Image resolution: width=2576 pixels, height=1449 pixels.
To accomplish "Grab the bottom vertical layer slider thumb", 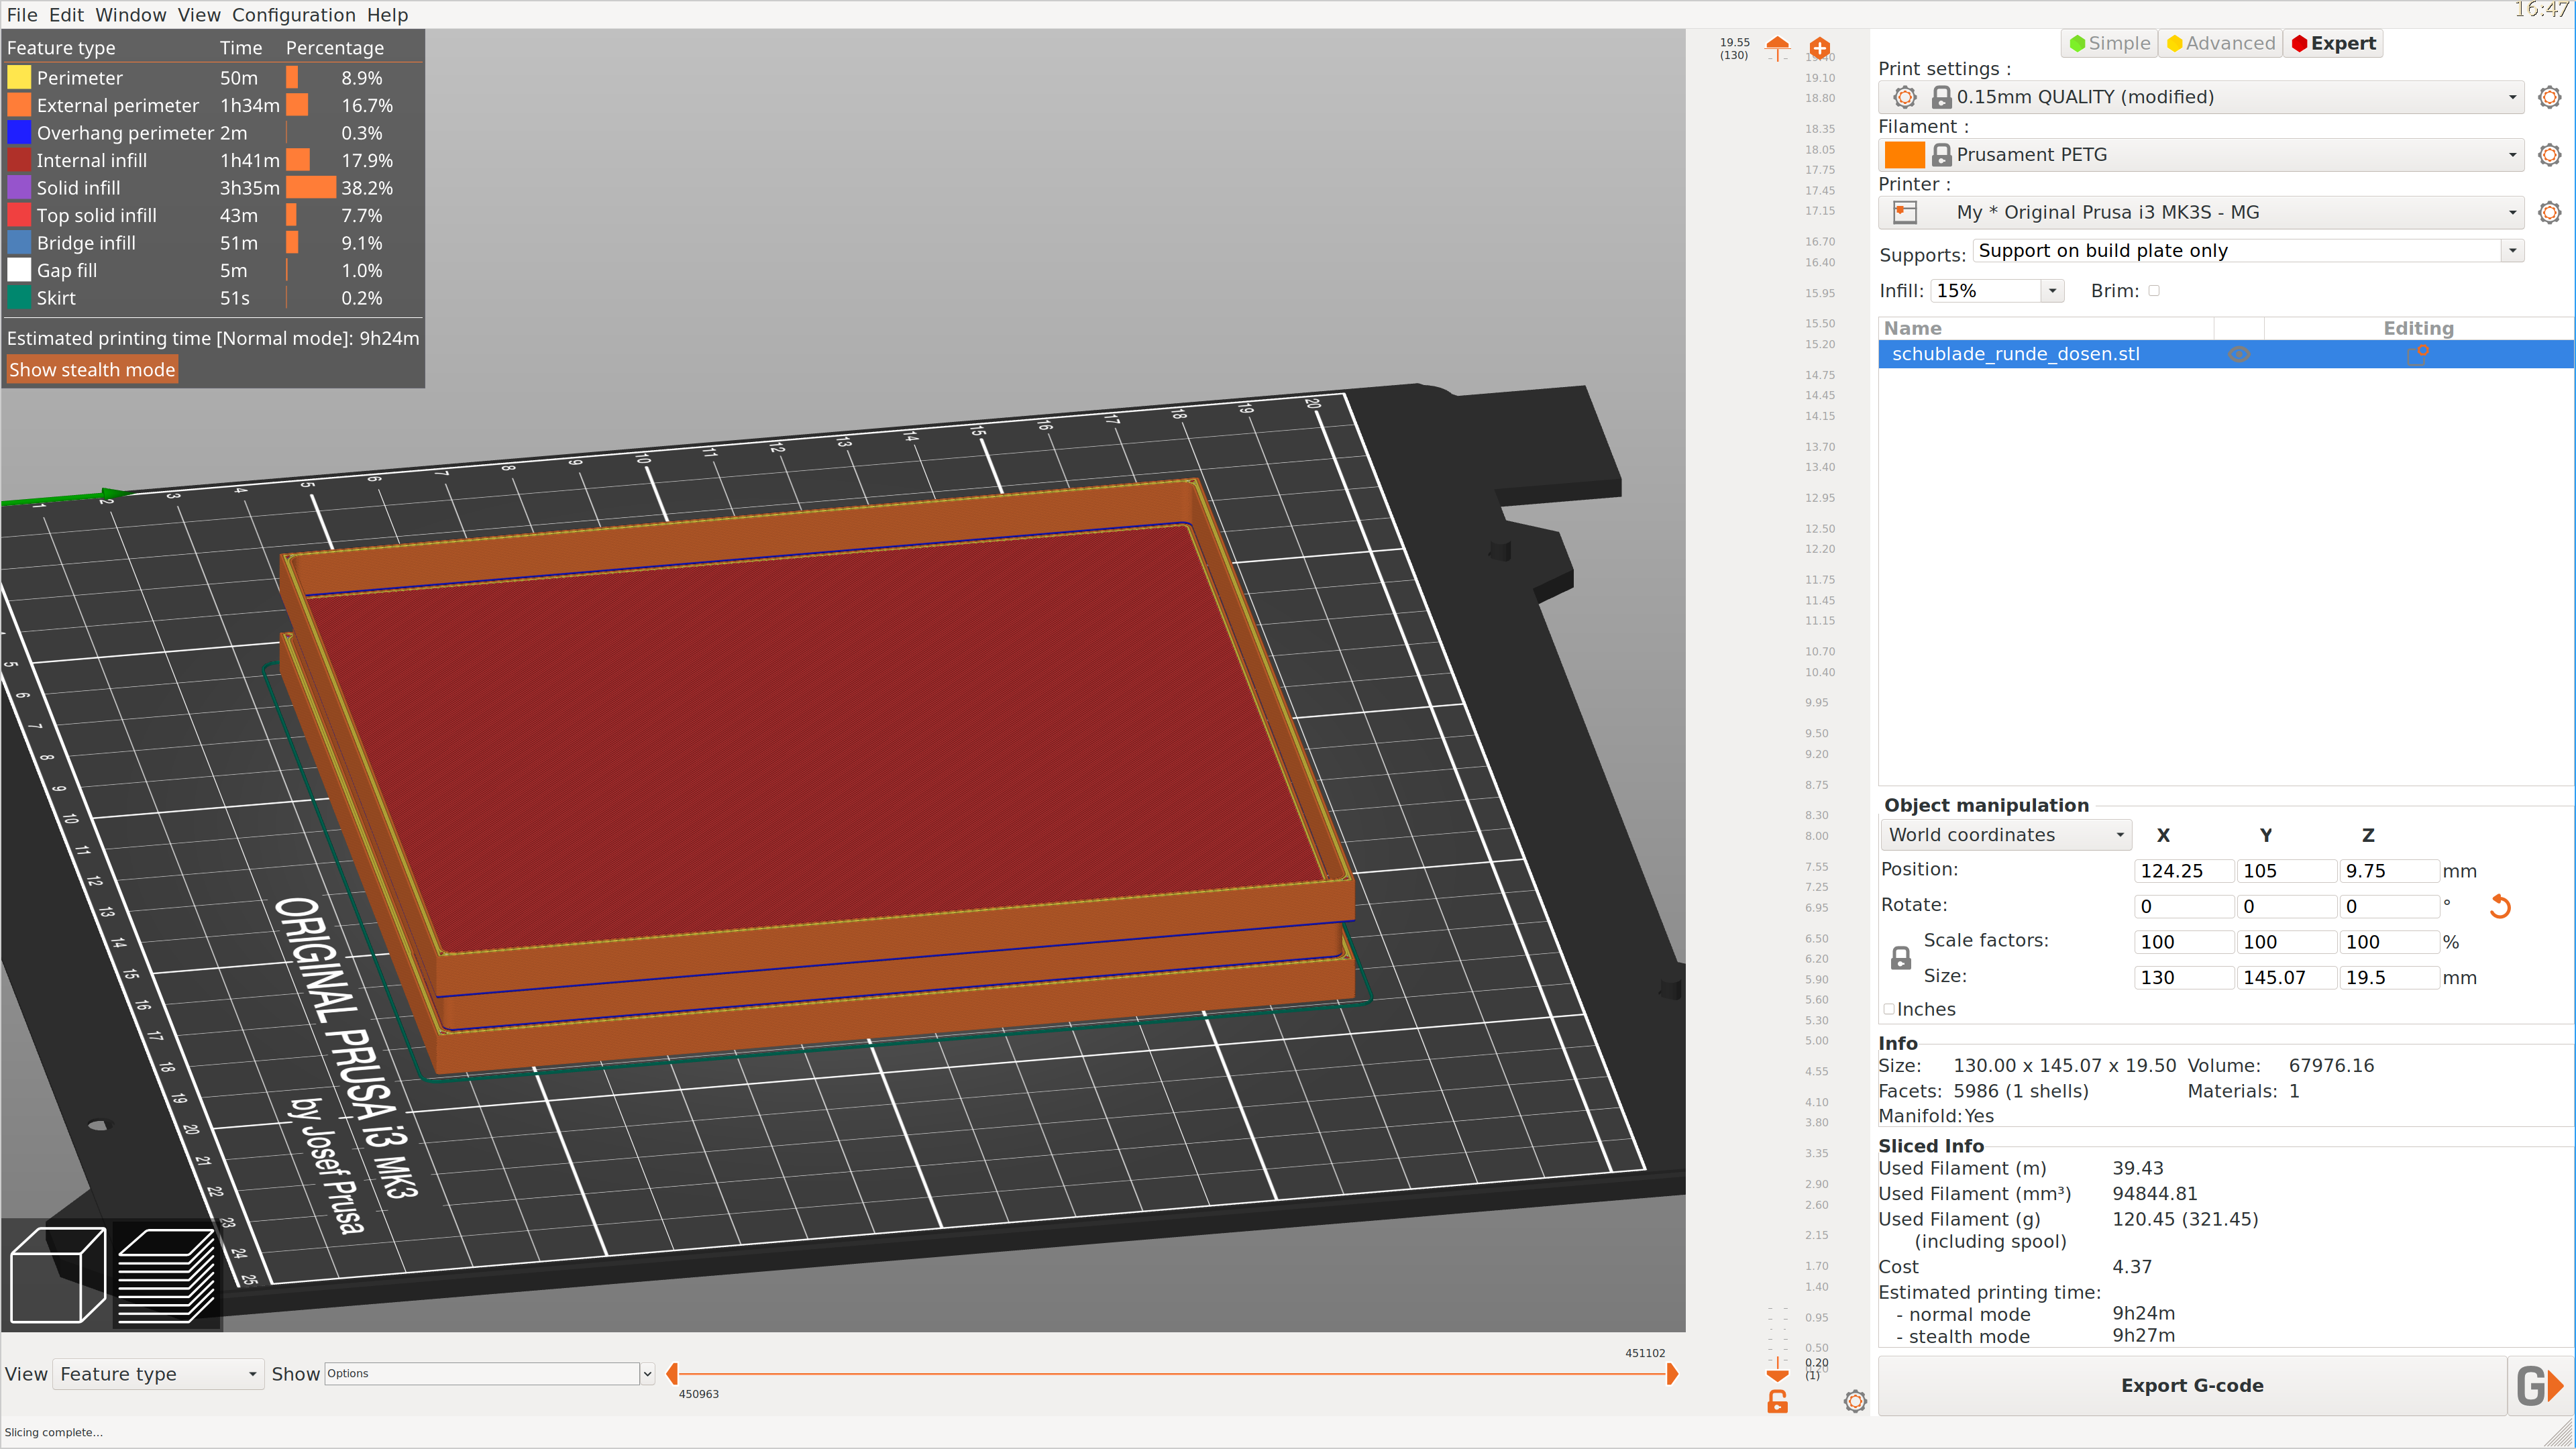I will click(1777, 1375).
